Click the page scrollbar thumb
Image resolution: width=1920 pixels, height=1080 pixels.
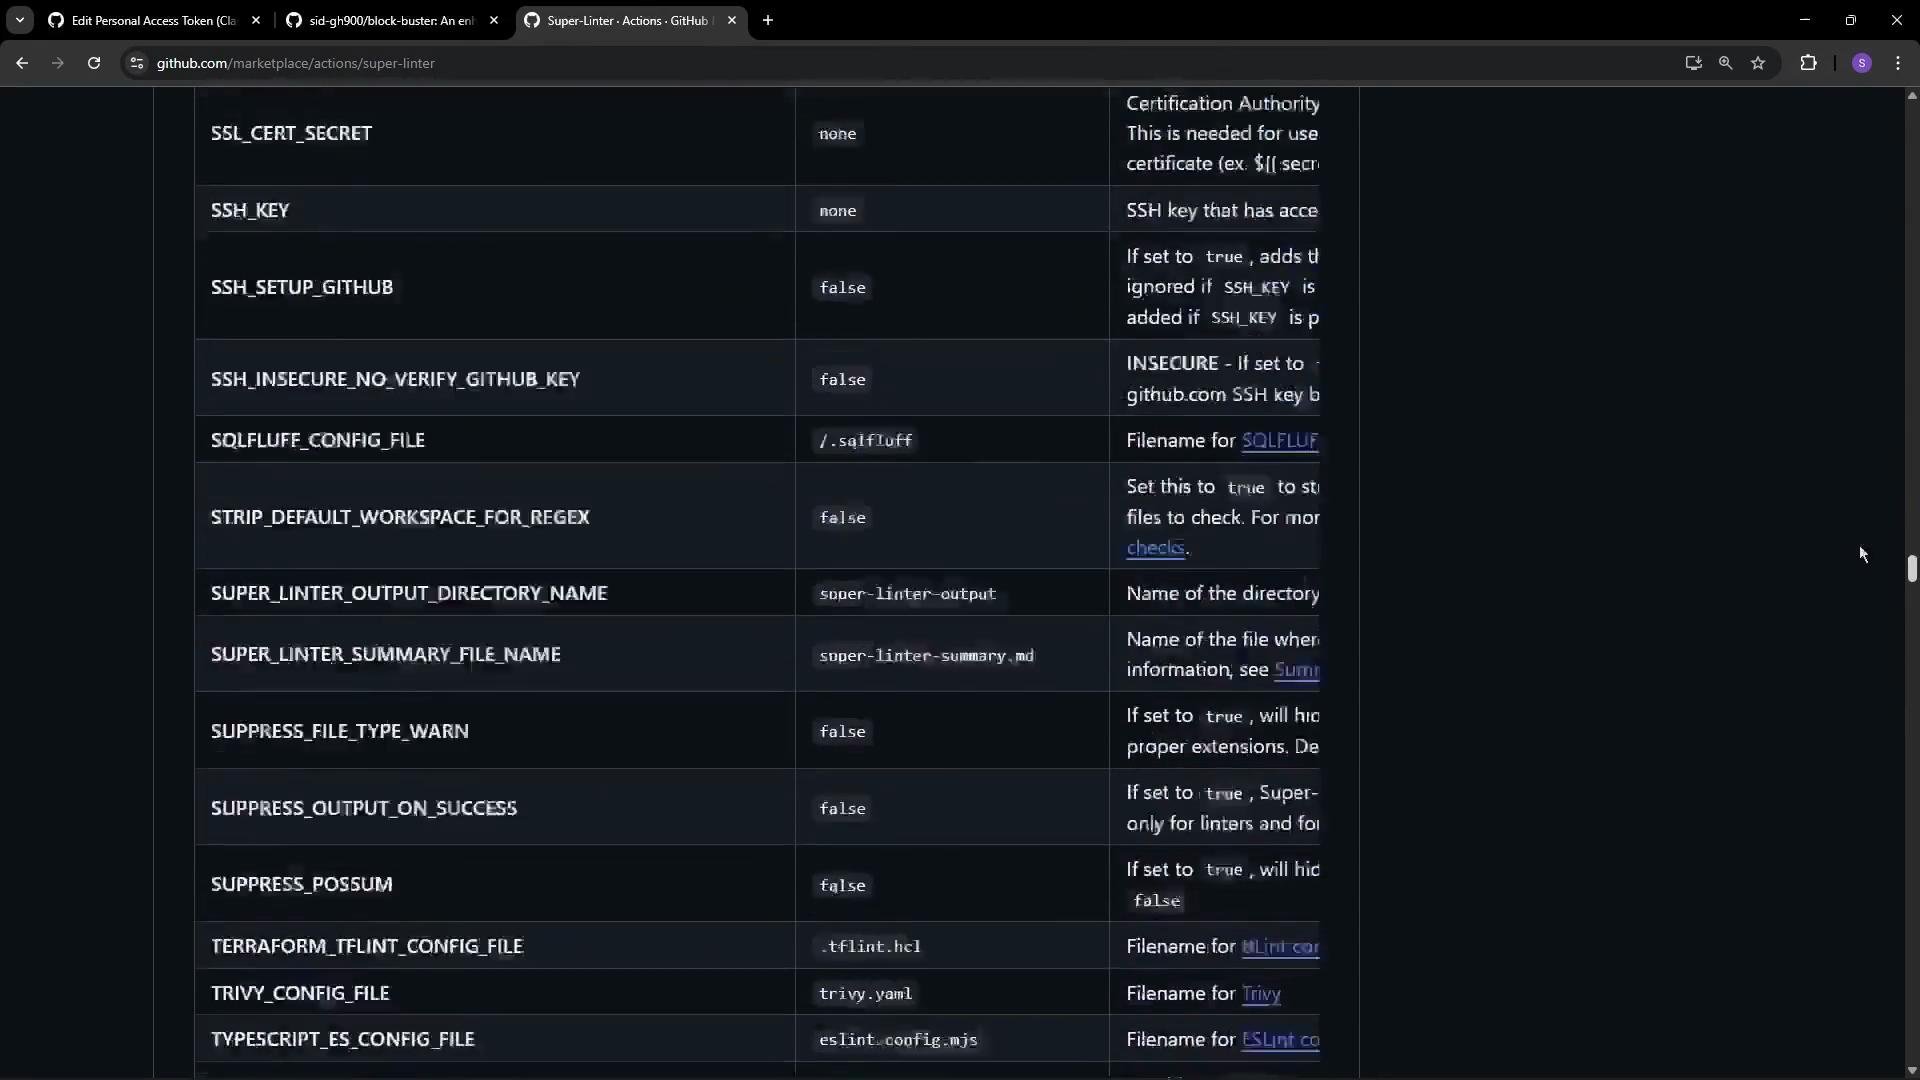(x=1912, y=568)
